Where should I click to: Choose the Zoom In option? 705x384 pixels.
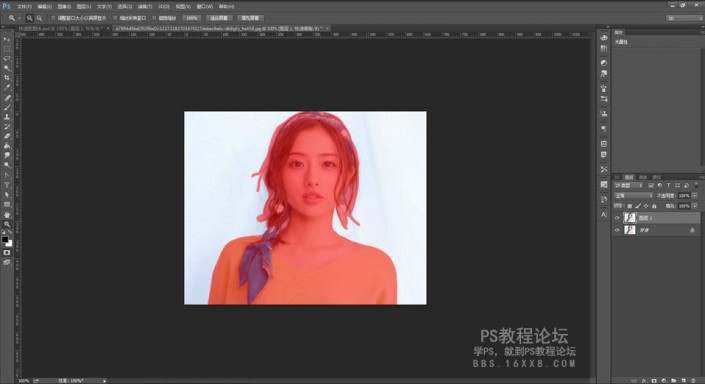pos(29,18)
